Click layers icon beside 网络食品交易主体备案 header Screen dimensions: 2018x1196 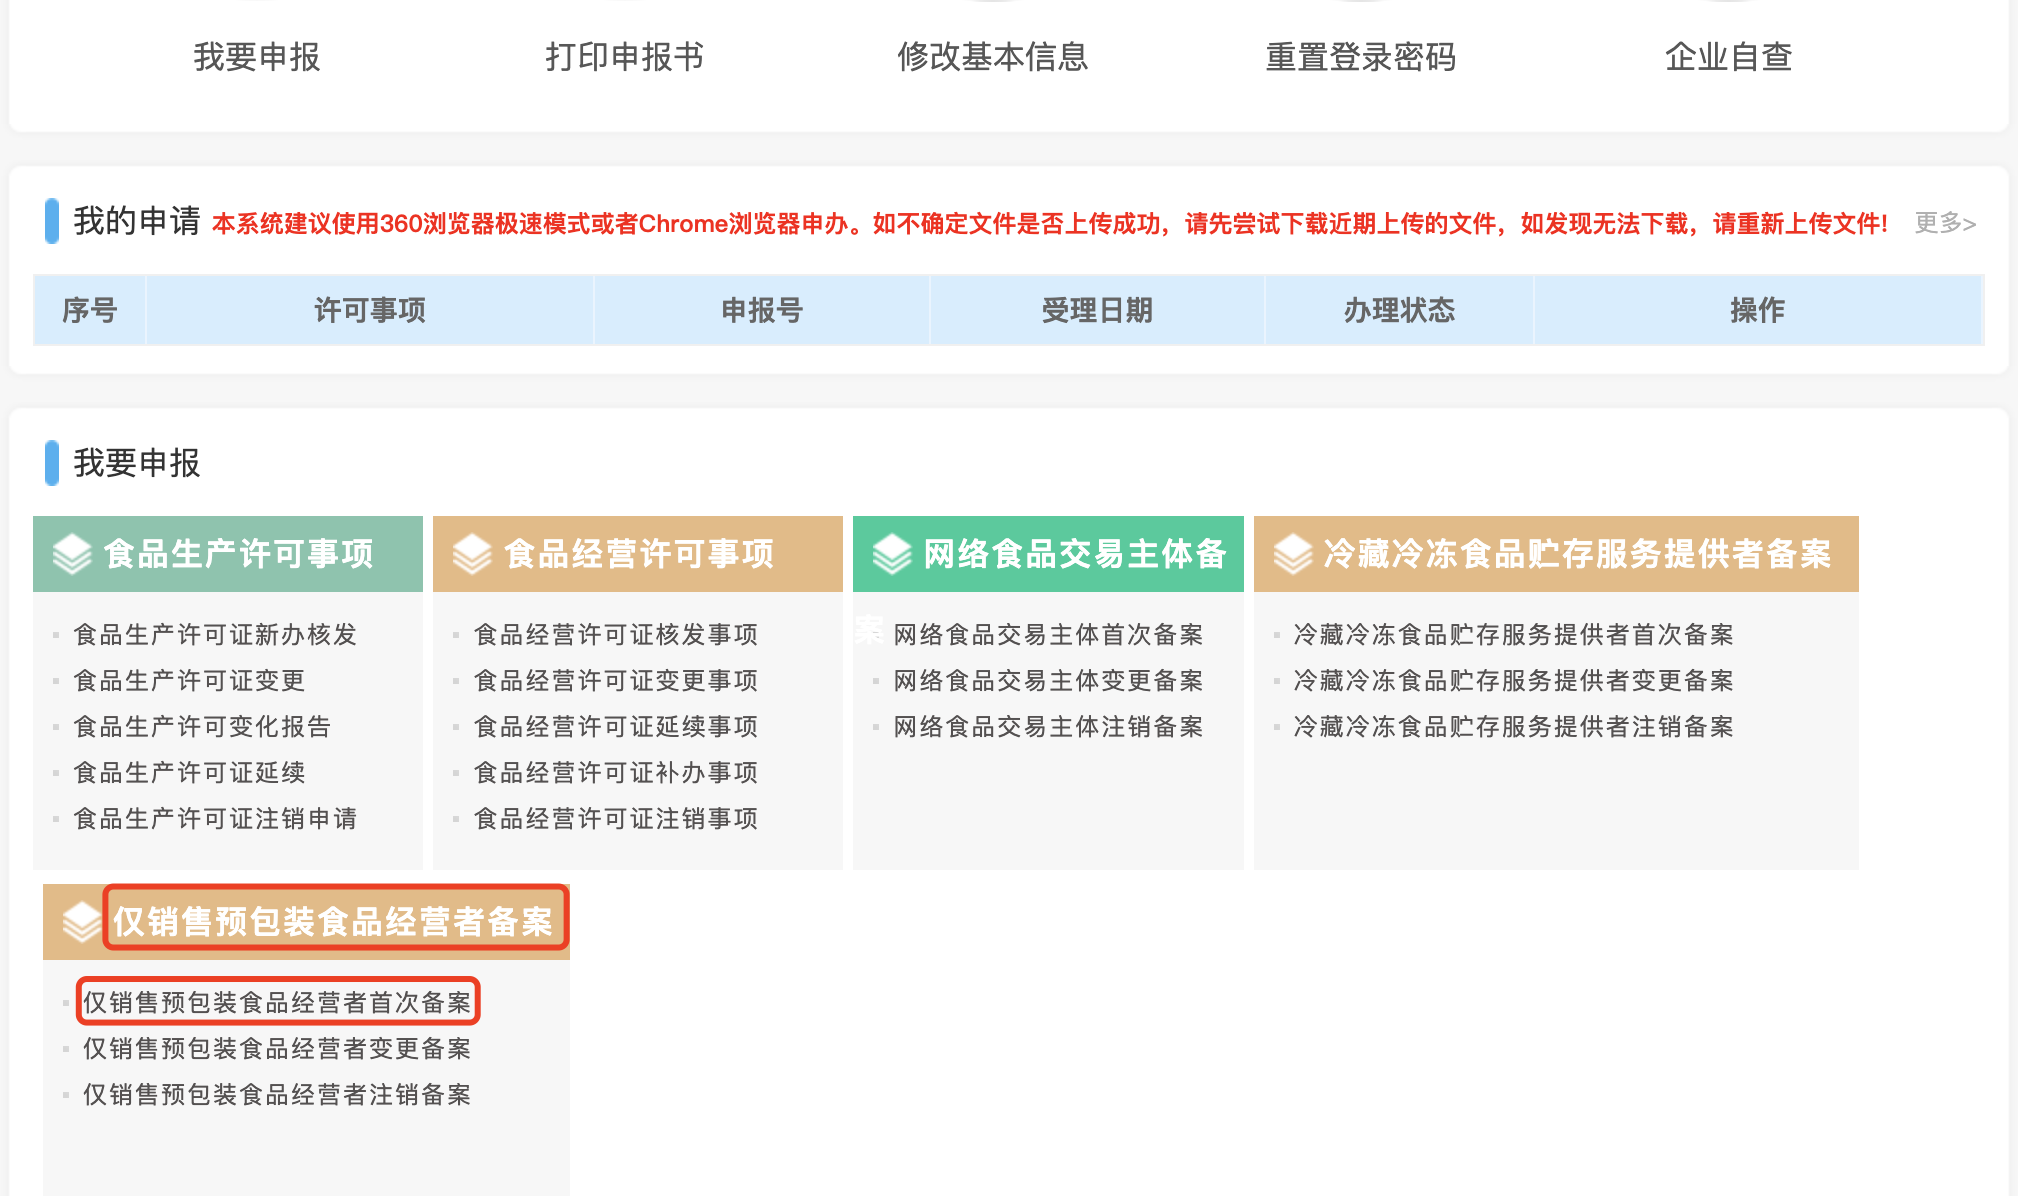(892, 554)
